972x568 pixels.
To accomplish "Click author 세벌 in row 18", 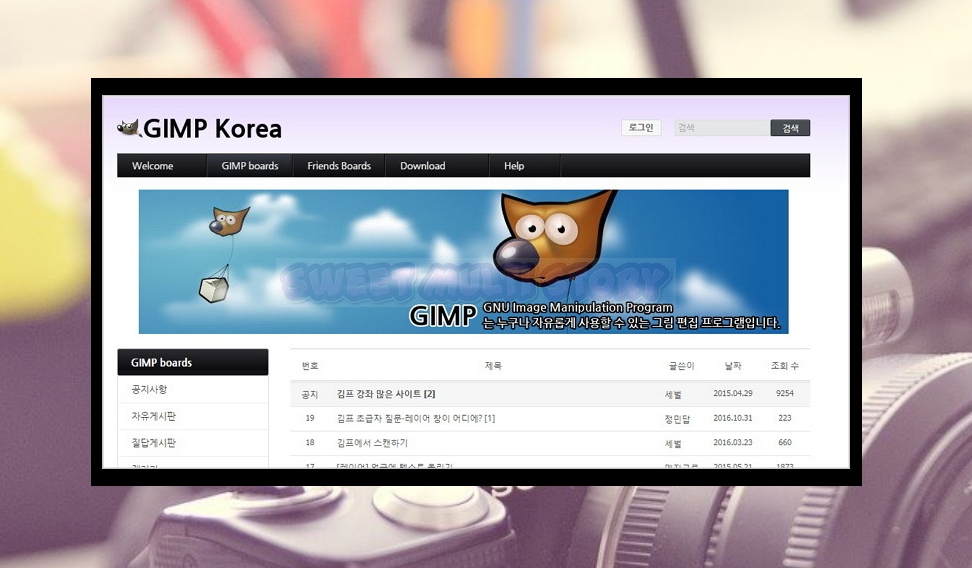I will click(x=673, y=443).
